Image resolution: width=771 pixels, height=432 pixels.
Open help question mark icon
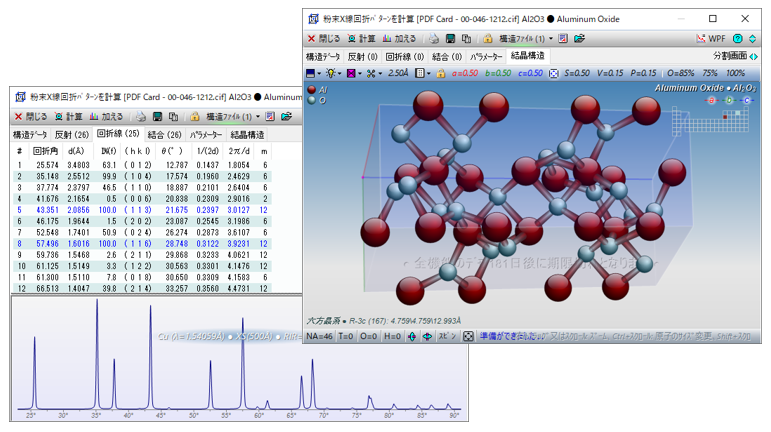click(738, 38)
